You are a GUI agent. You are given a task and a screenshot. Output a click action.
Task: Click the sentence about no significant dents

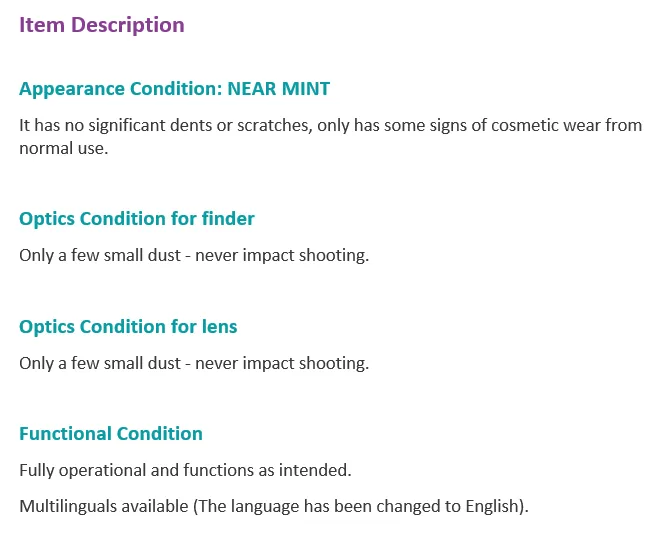click(331, 137)
